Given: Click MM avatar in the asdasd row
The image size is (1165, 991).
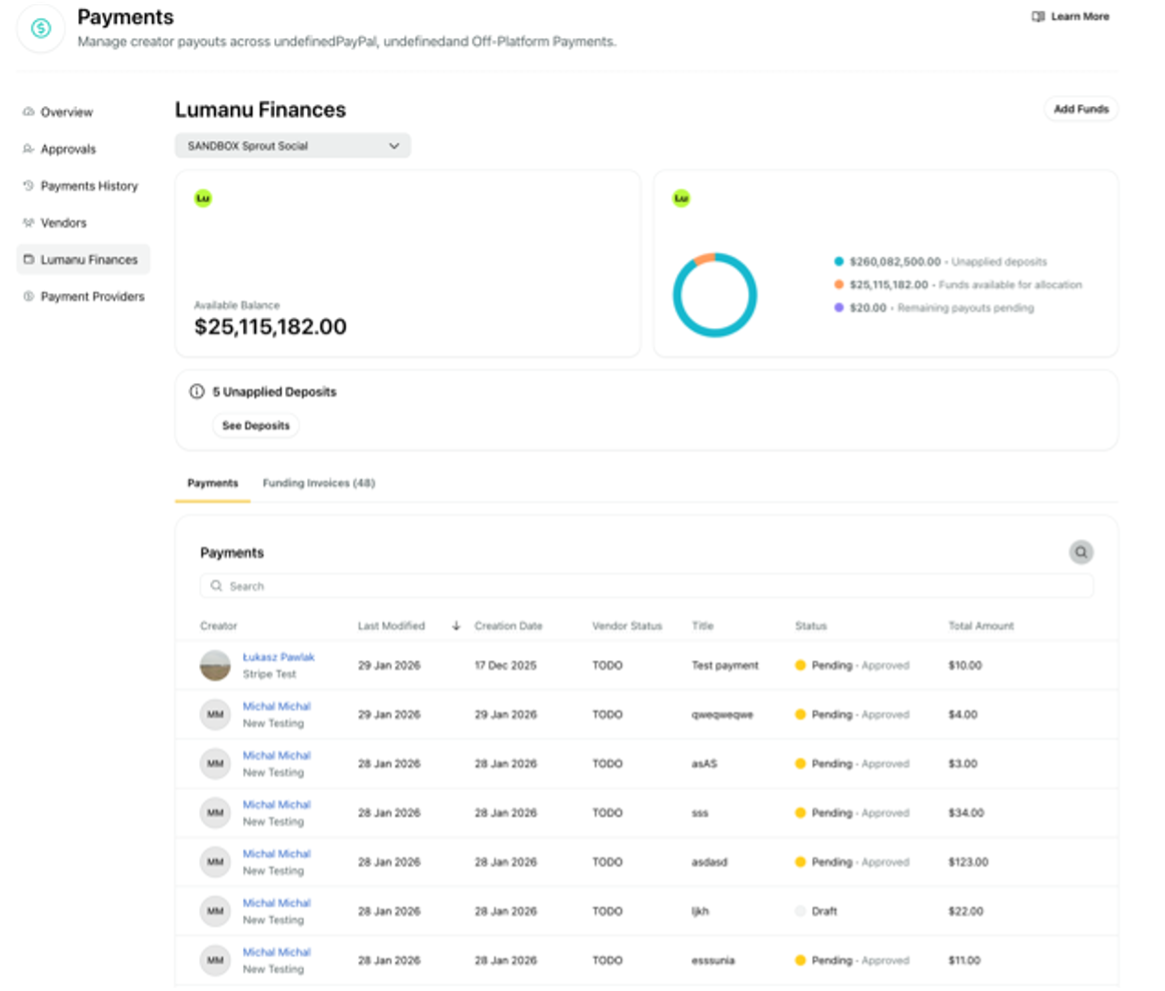Looking at the screenshot, I should point(215,862).
